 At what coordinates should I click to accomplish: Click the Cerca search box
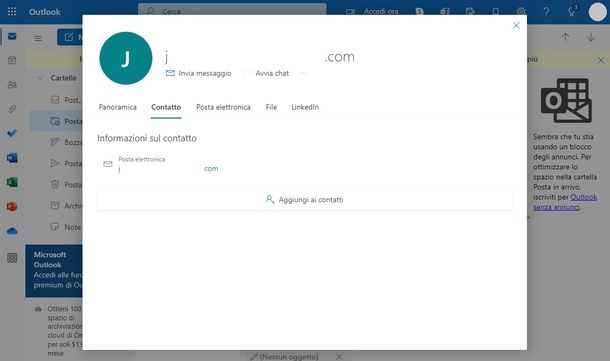pyautogui.click(x=232, y=11)
